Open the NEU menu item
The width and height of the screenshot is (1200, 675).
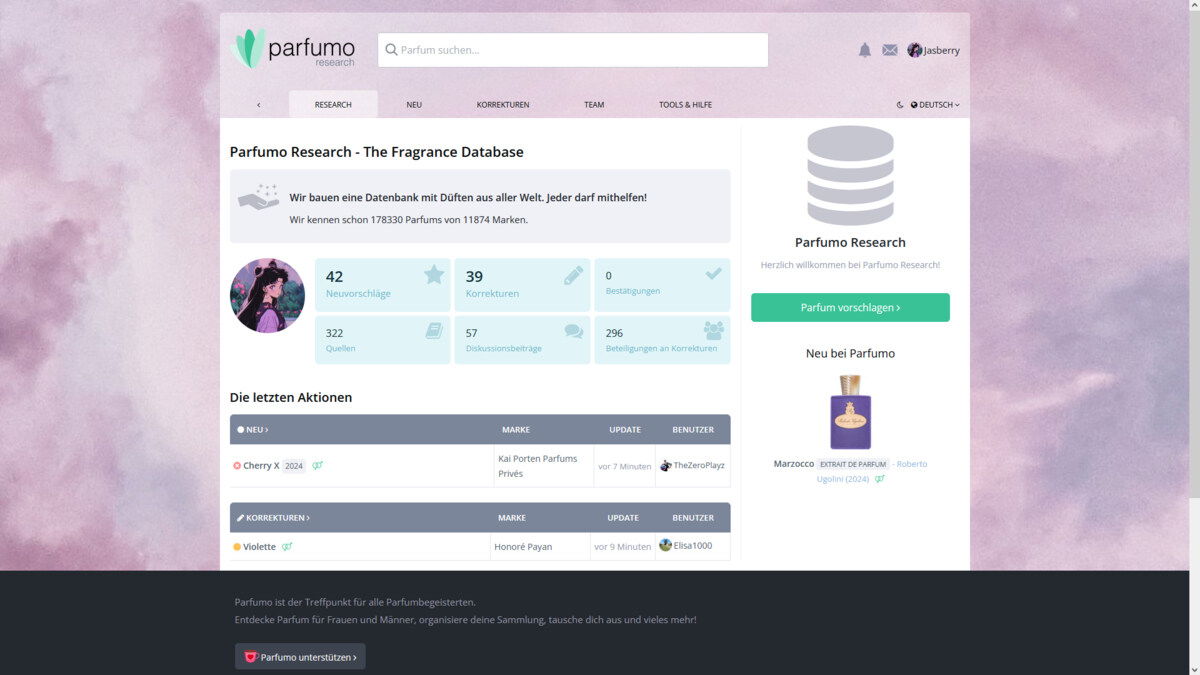(x=414, y=104)
